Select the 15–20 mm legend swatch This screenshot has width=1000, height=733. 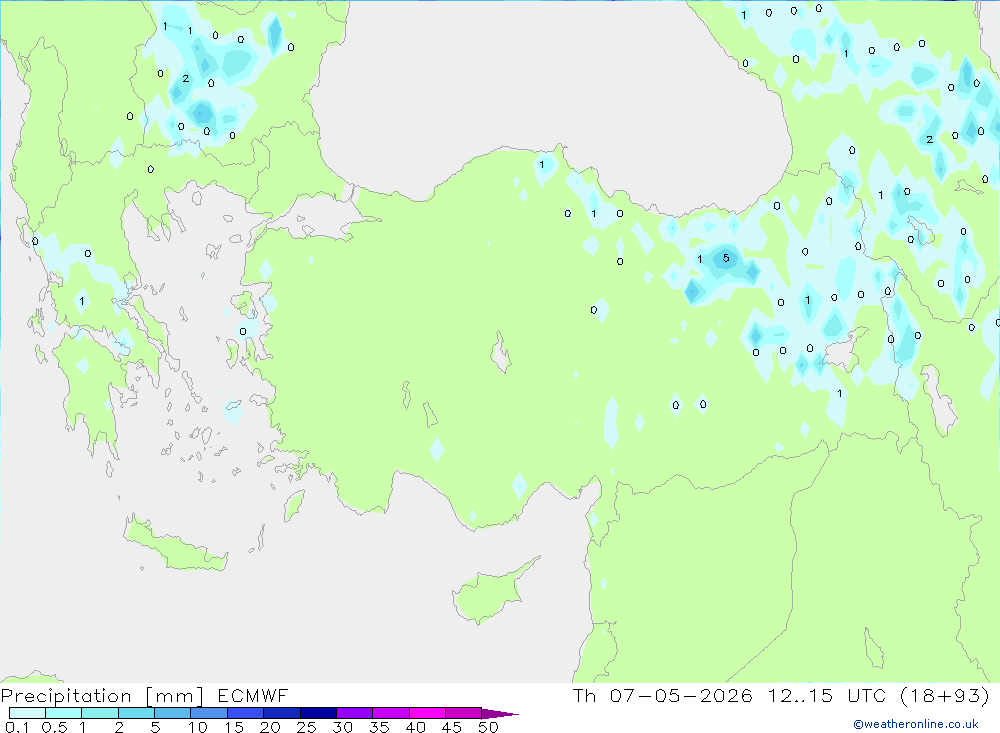click(246, 713)
